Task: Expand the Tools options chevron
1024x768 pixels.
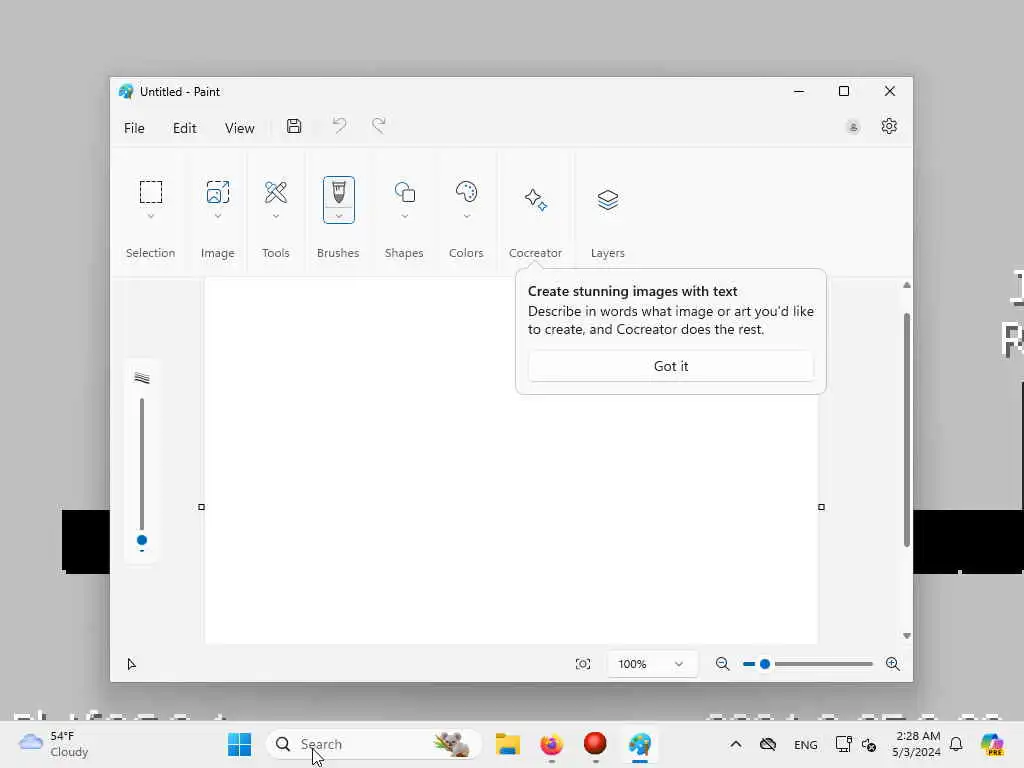Action: (276, 216)
